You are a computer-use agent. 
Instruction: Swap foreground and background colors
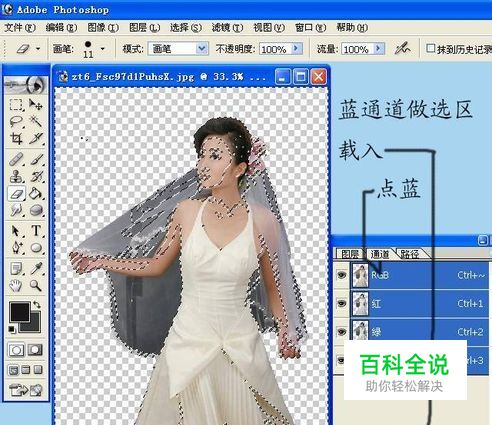(37, 304)
